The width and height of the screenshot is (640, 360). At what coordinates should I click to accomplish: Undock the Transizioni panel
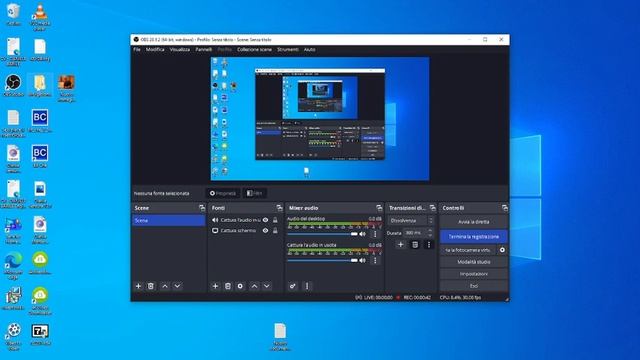(432, 208)
